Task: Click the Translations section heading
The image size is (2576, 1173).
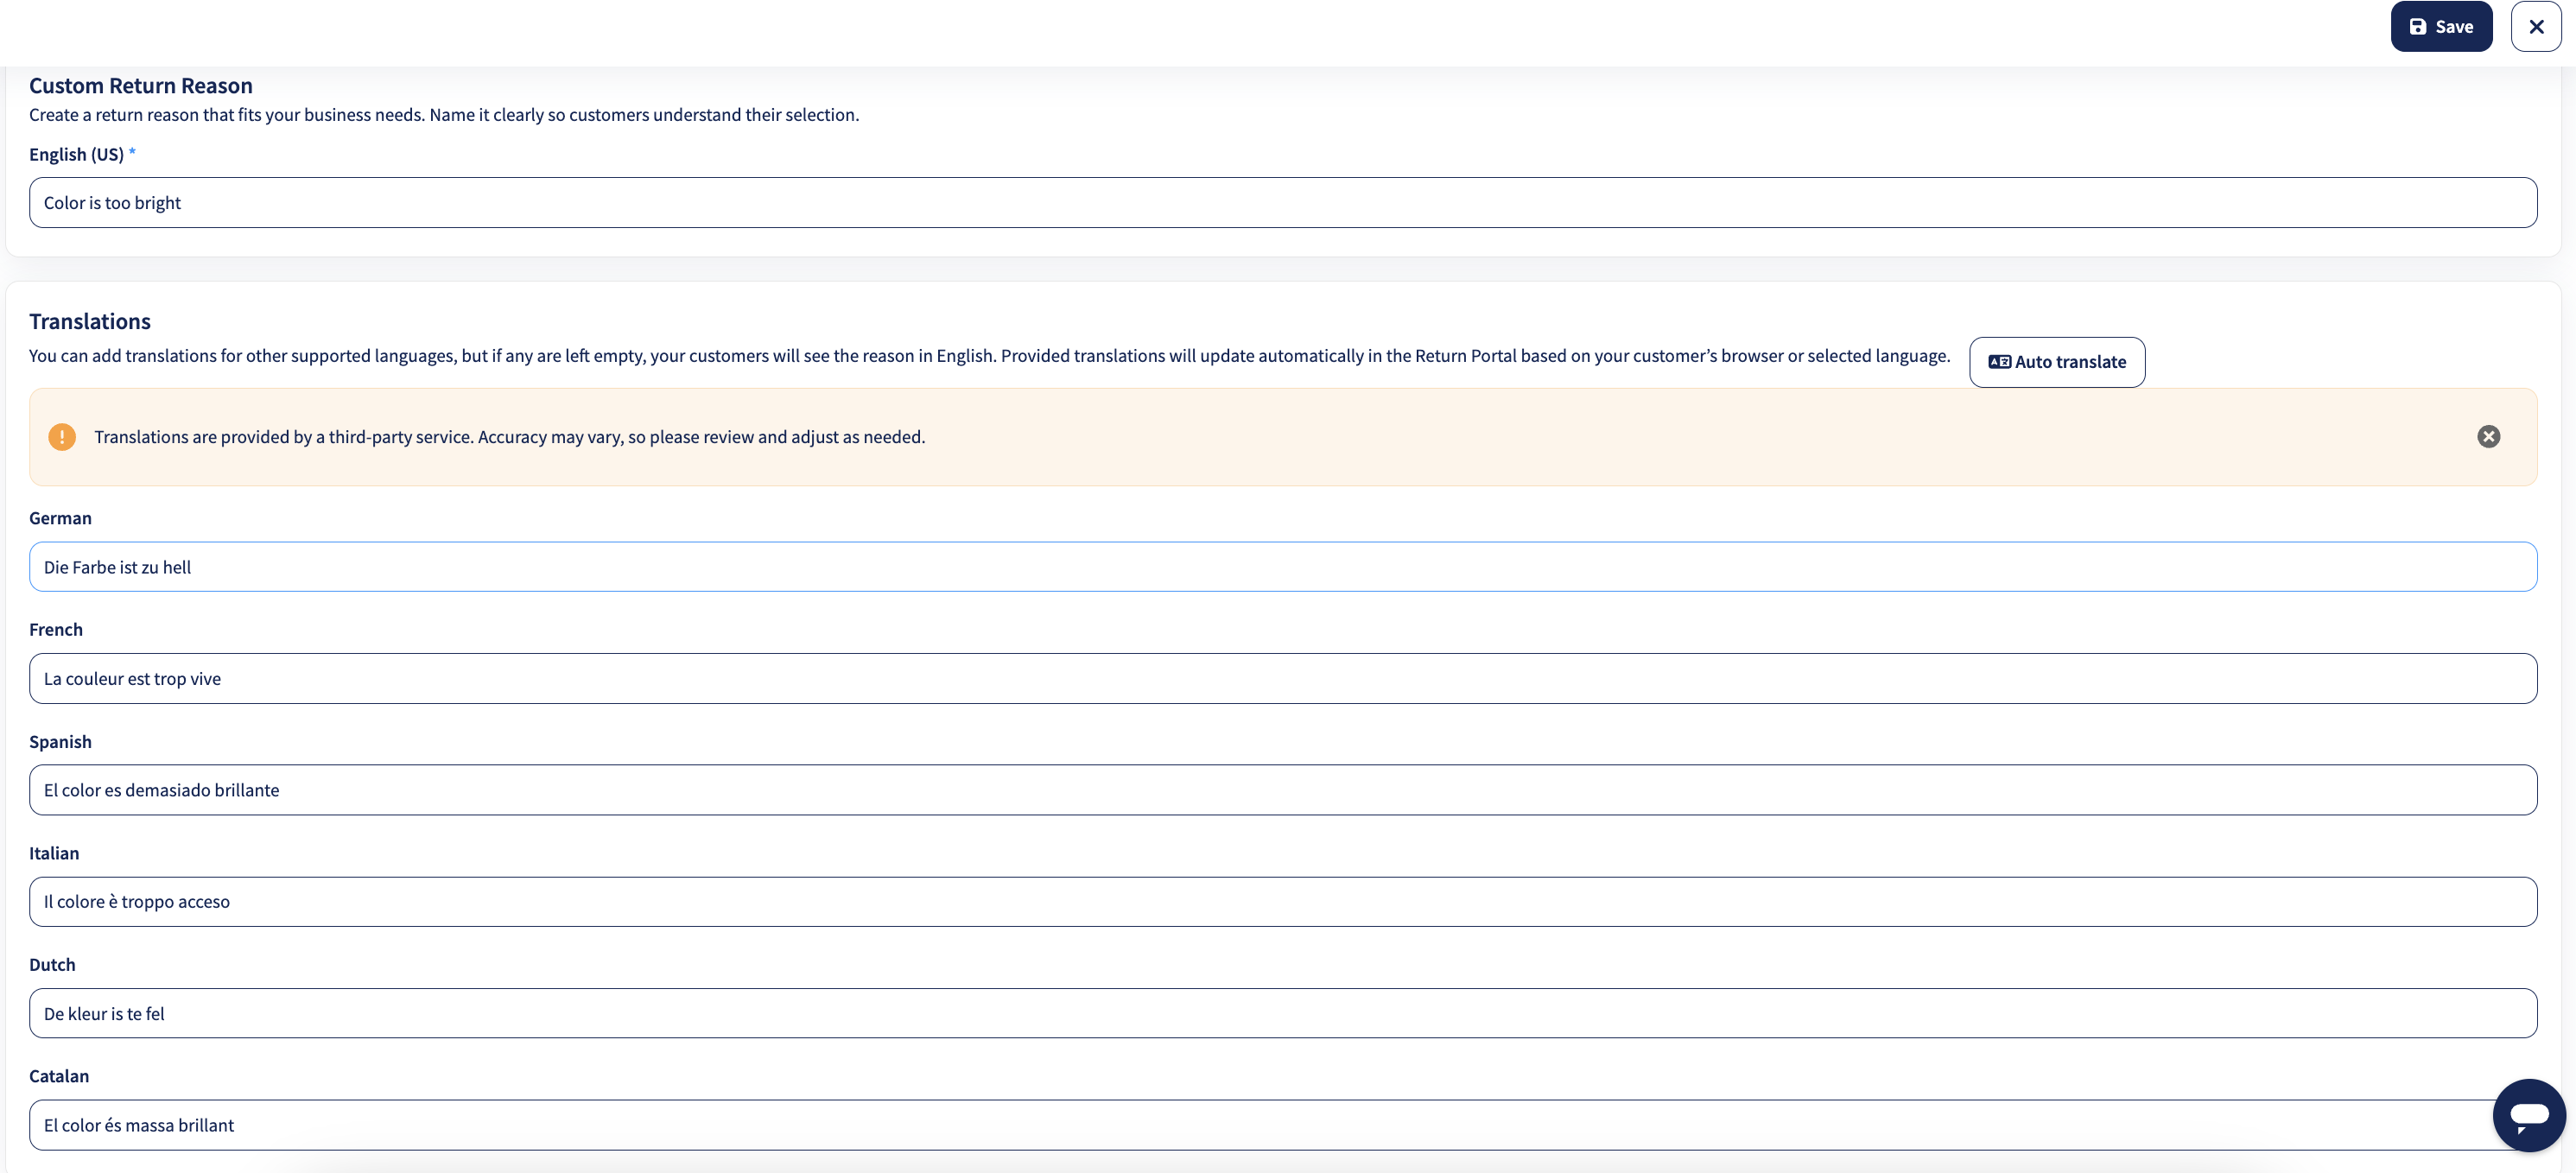Action: point(89,321)
